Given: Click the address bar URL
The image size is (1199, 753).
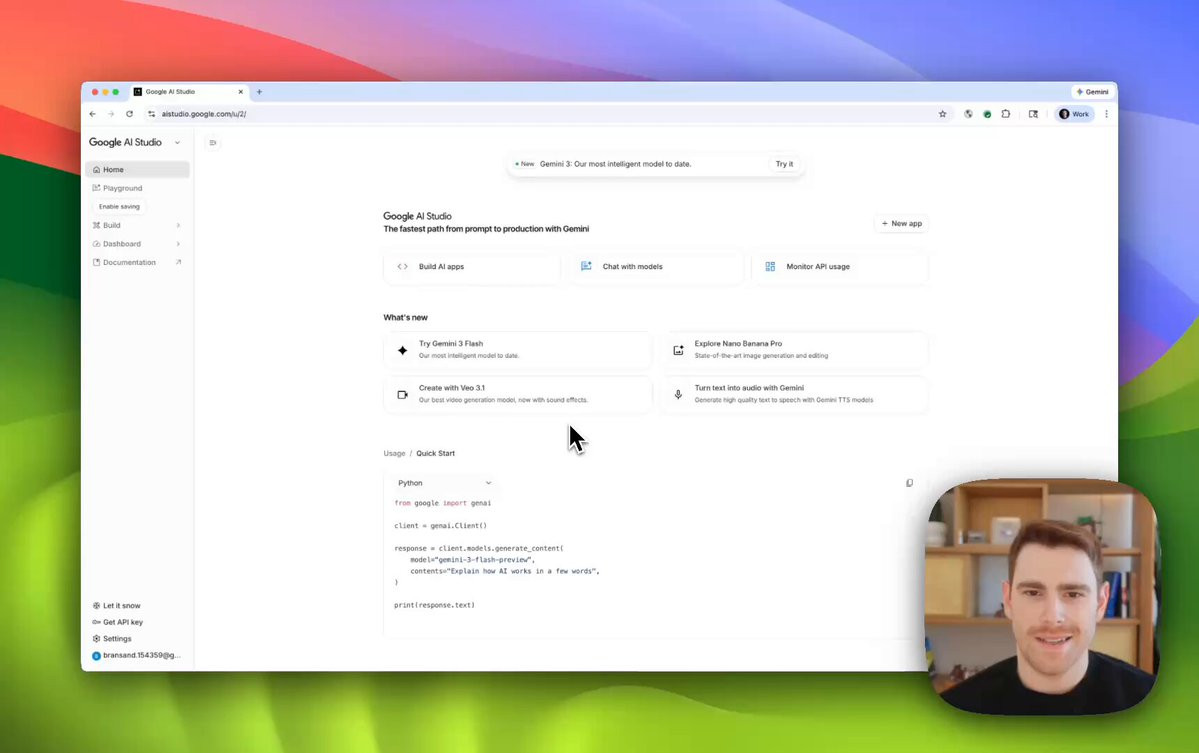Looking at the screenshot, I should pyautogui.click(x=203, y=114).
